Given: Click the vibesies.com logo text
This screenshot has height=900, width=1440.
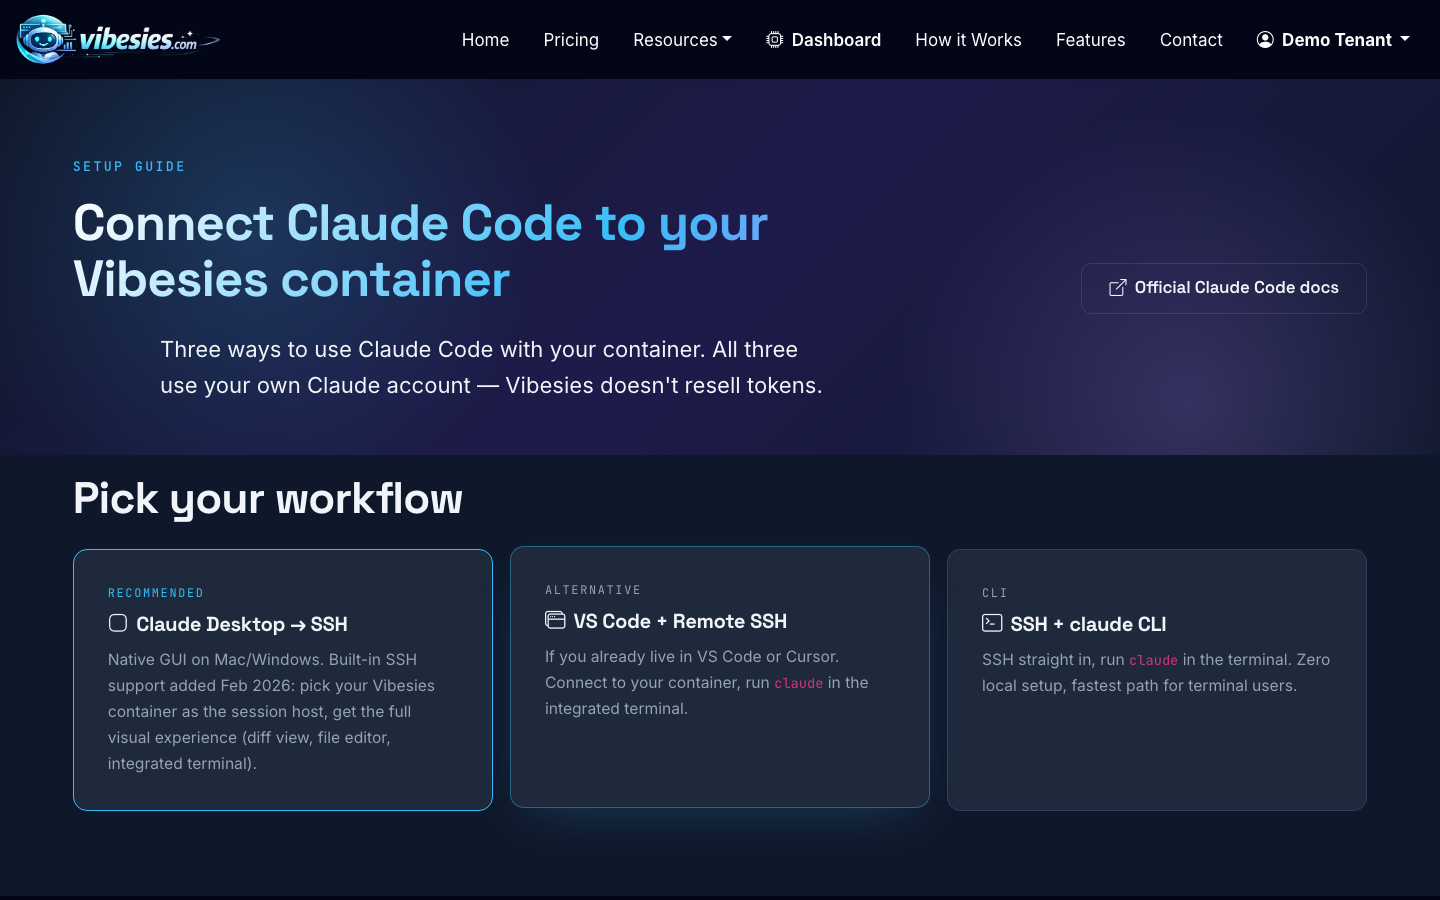Looking at the screenshot, I should tap(139, 40).
